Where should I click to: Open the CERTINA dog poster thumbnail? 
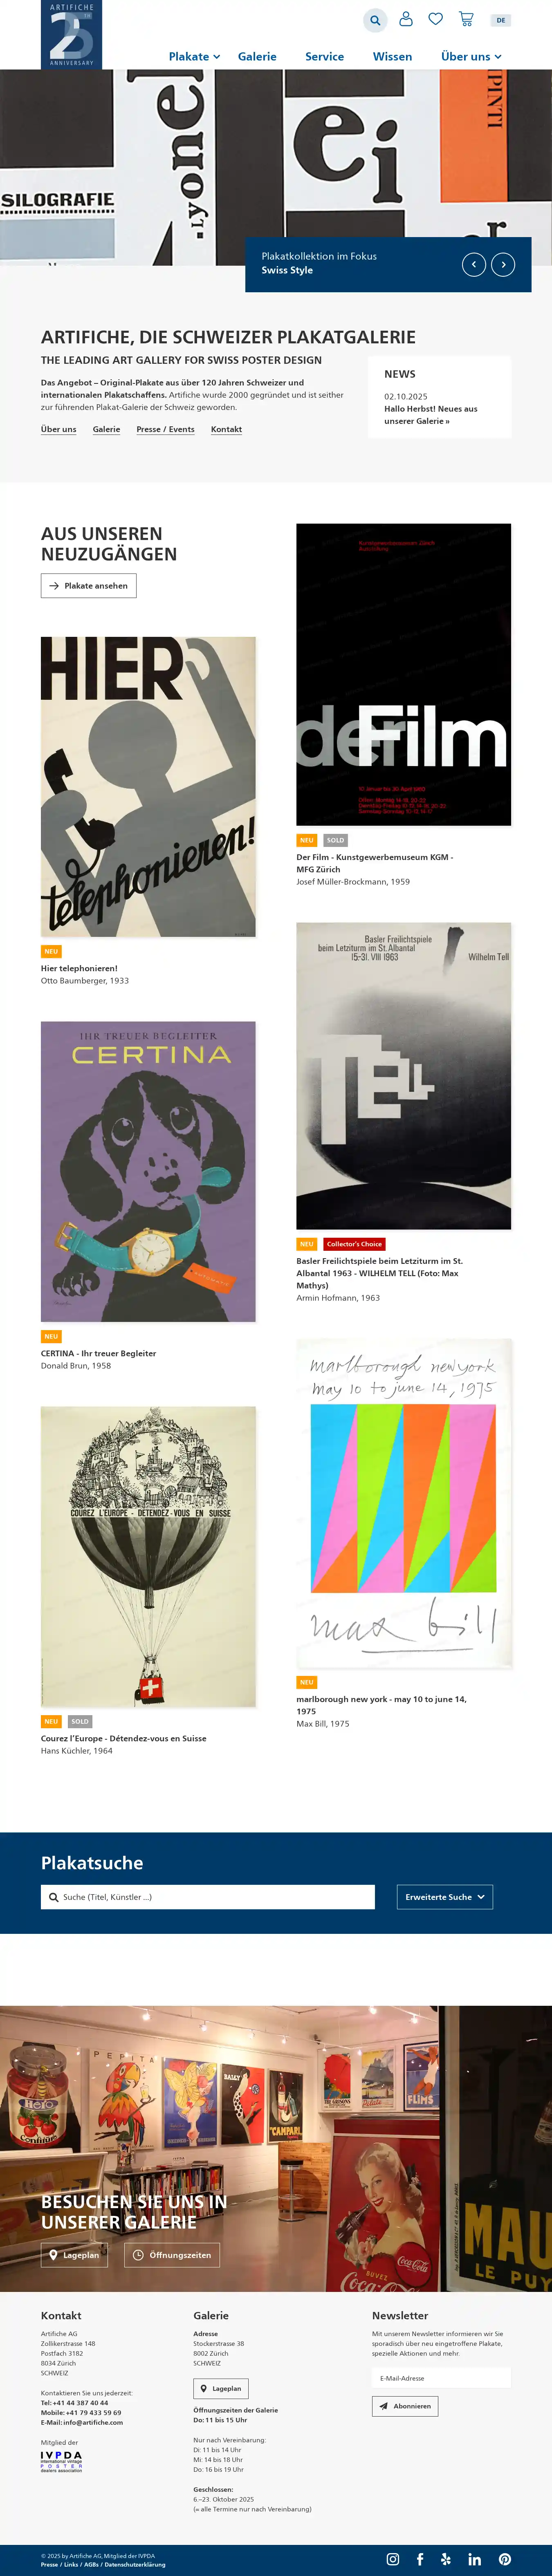point(148,1171)
